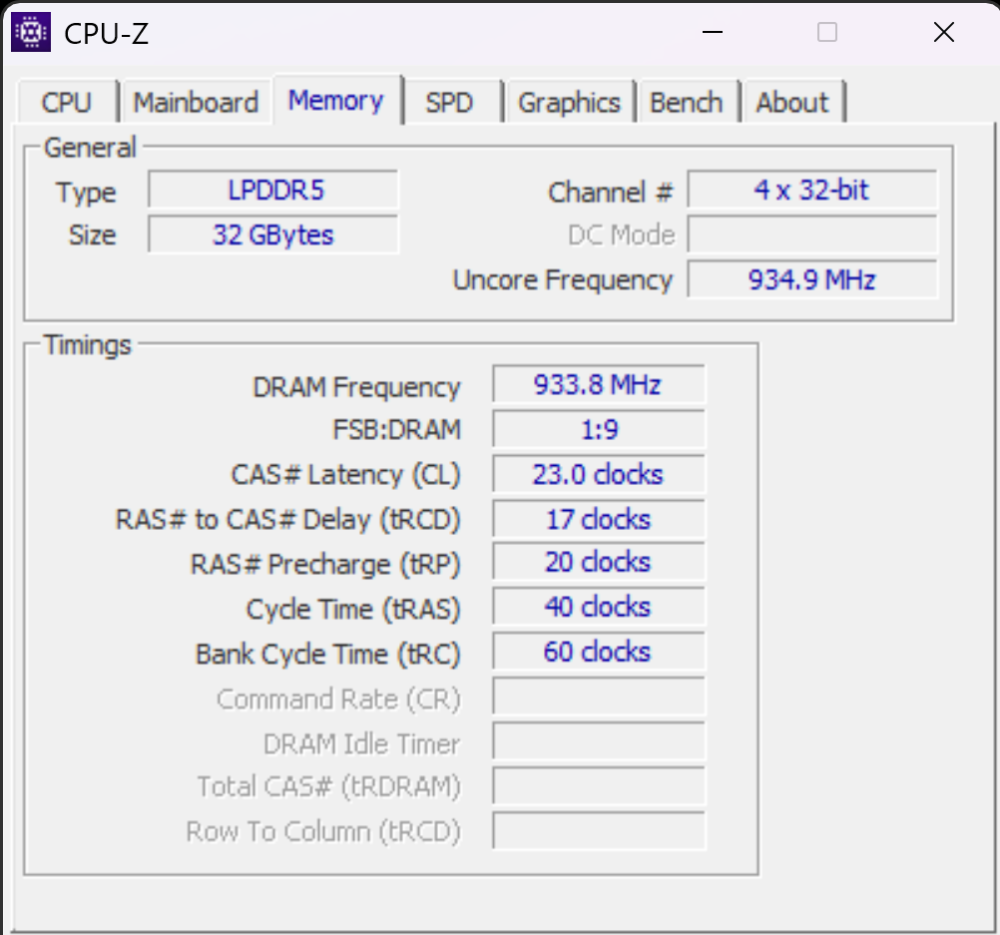Viewport: 1000px width, 935px height.
Task: Click the empty DC Mode field
Action: tap(812, 235)
